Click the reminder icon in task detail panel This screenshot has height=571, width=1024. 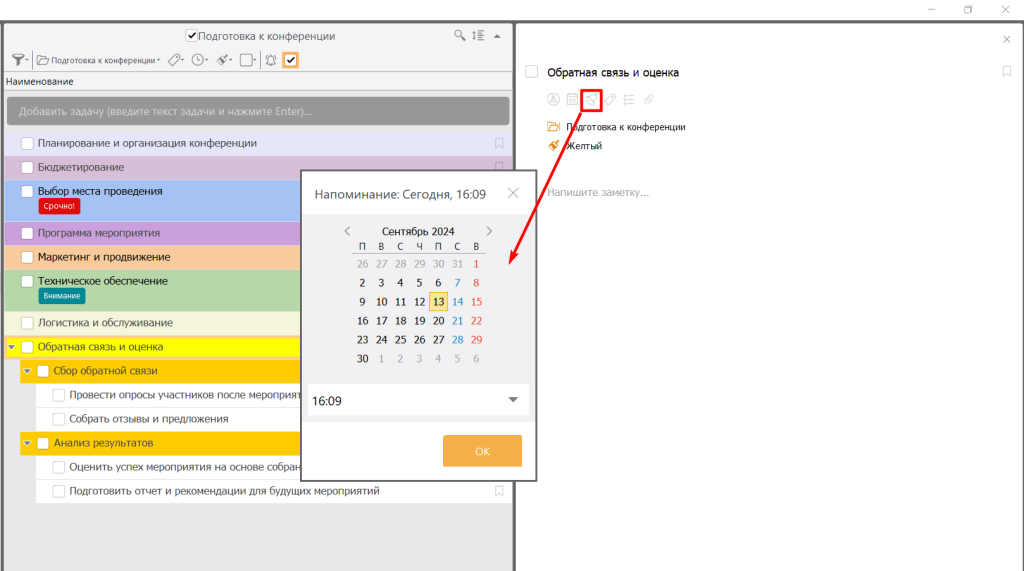(591, 99)
